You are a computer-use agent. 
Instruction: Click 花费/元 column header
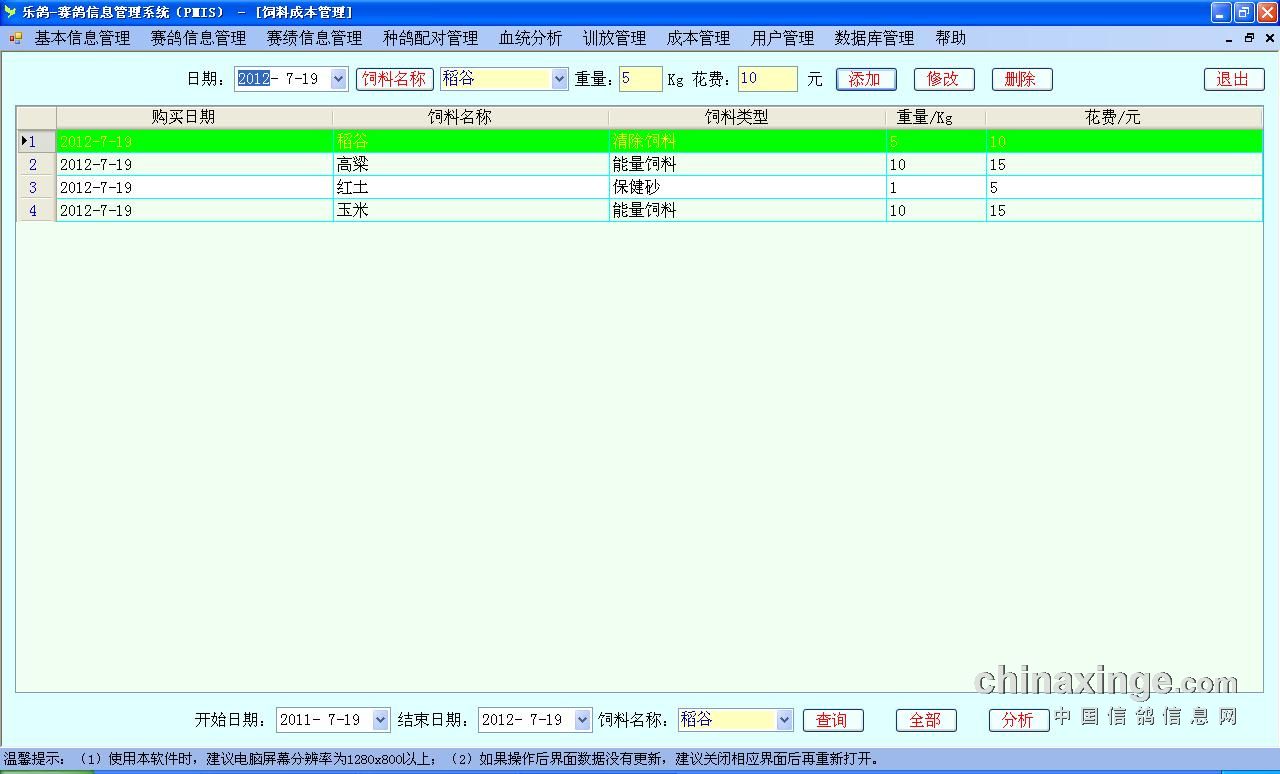tap(1124, 117)
